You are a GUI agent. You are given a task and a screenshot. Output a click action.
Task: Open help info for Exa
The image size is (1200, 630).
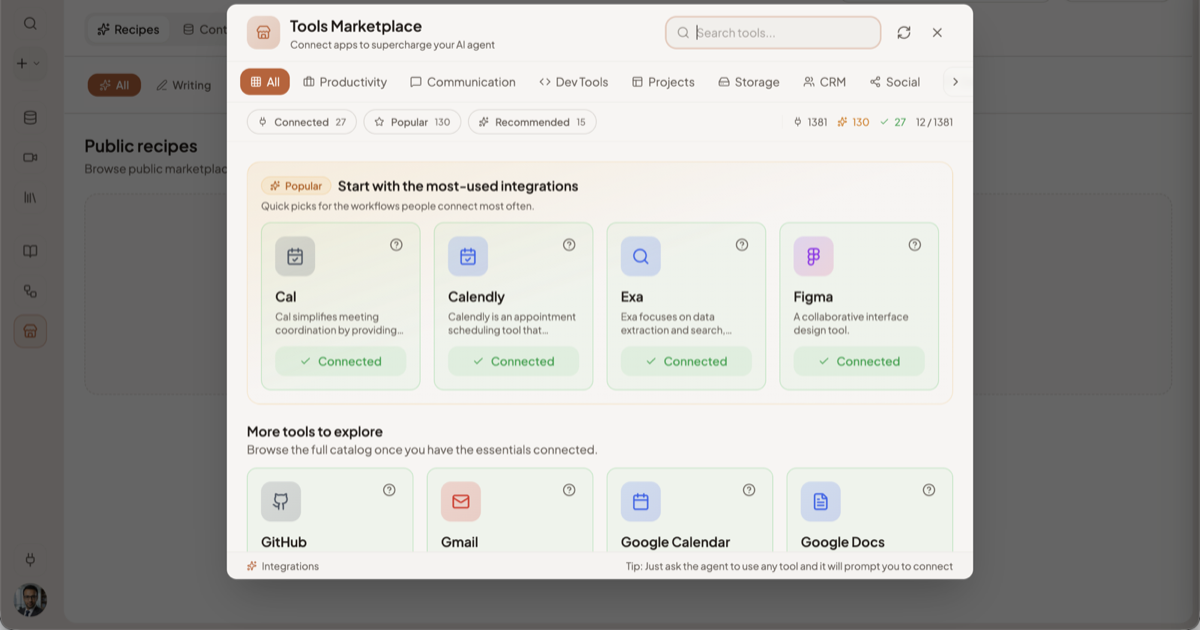742,245
